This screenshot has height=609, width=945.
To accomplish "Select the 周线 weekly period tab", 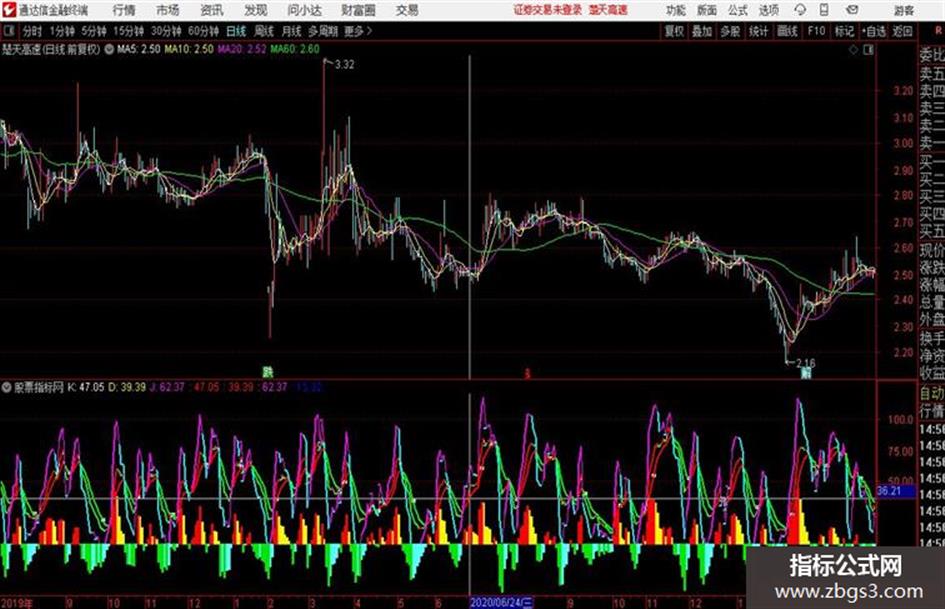I will tap(264, 31).
